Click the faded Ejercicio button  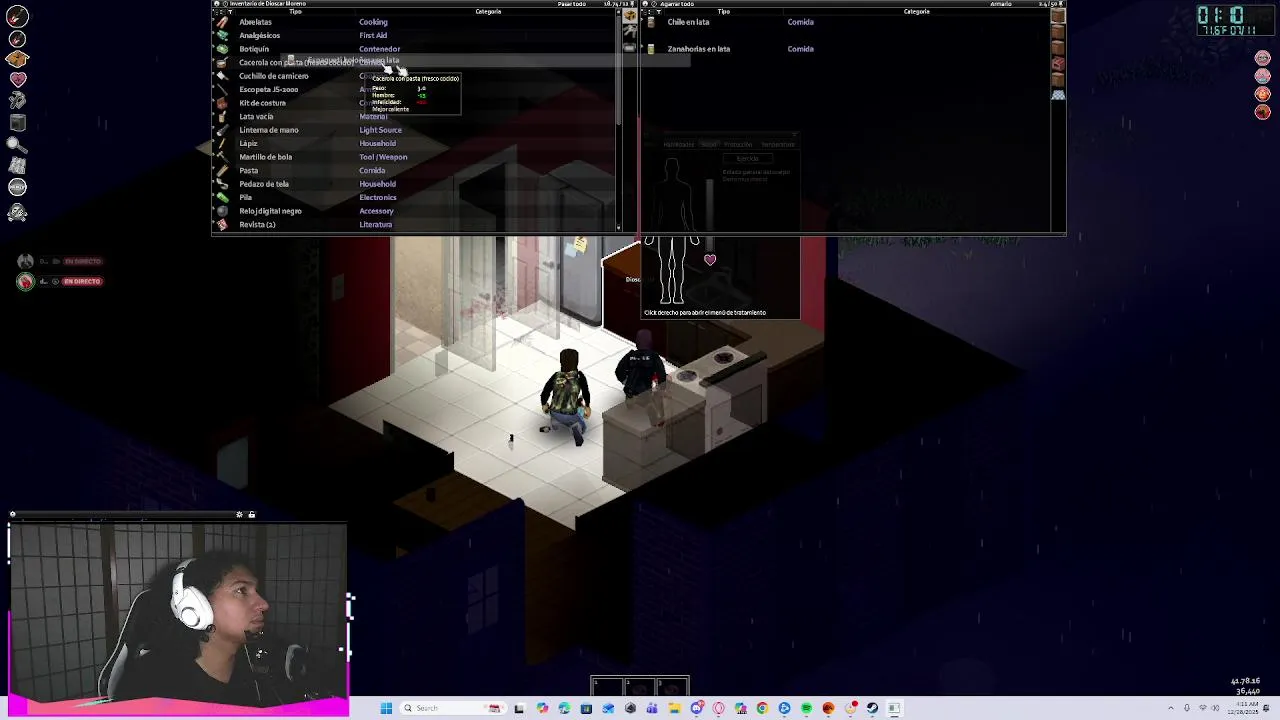pyautogui.click(x=748, y=158)
